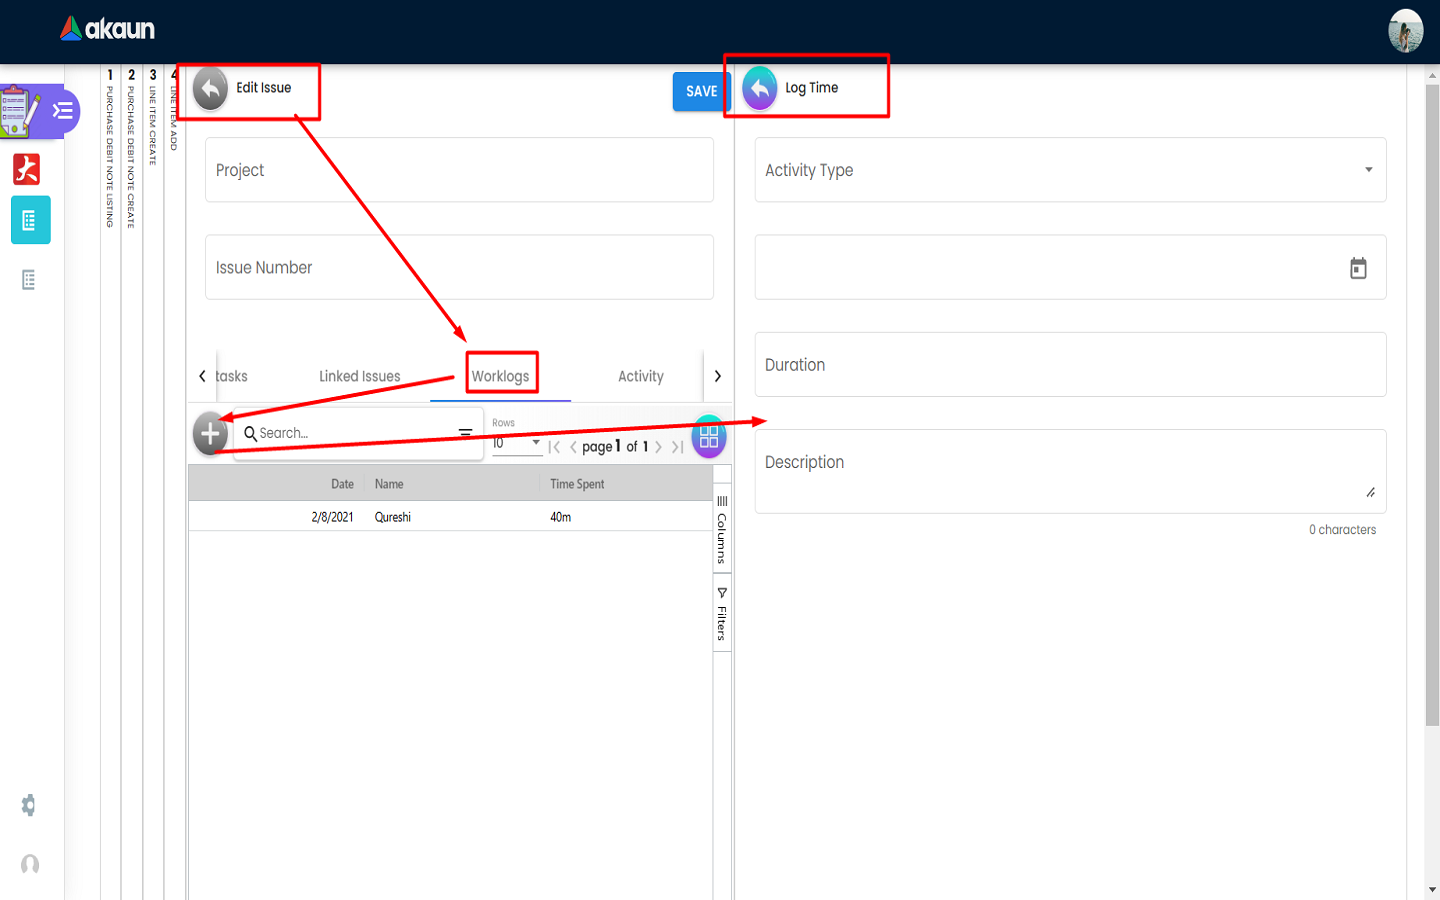Image resolution: width=1440 pixels, height=900 pixels.
Task: Switch the grid view layout icon
Action: point(709,437)
